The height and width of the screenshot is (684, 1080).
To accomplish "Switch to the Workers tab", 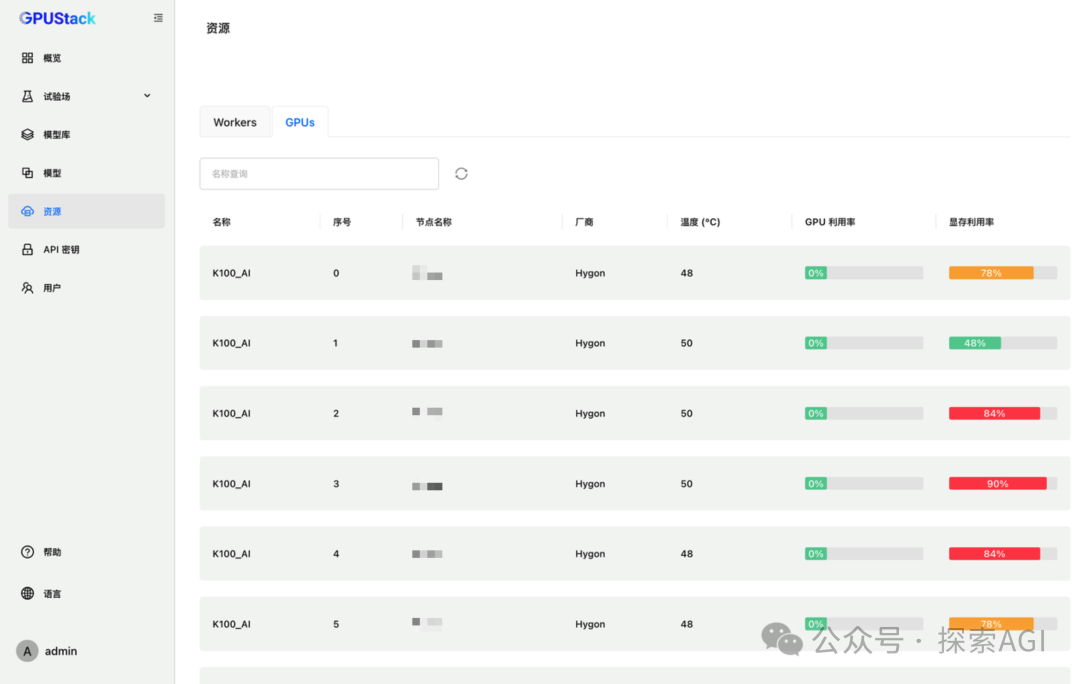I will (x=235, y=122).
